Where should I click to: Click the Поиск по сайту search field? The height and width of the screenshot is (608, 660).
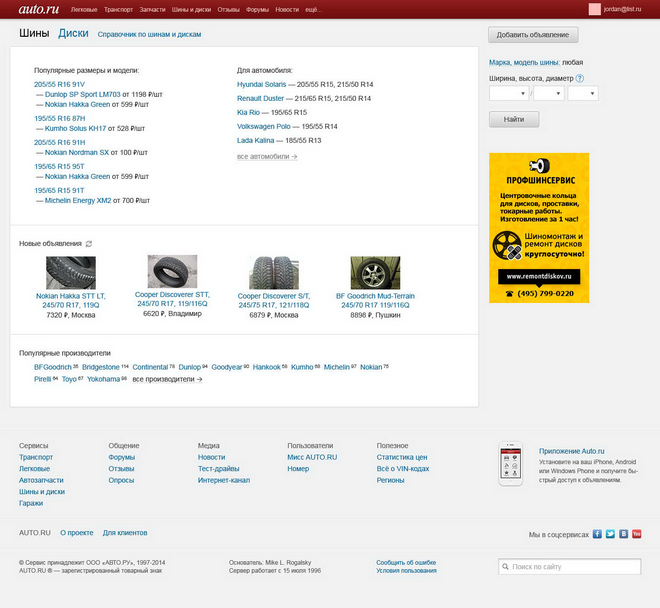(x=570, y=567)
